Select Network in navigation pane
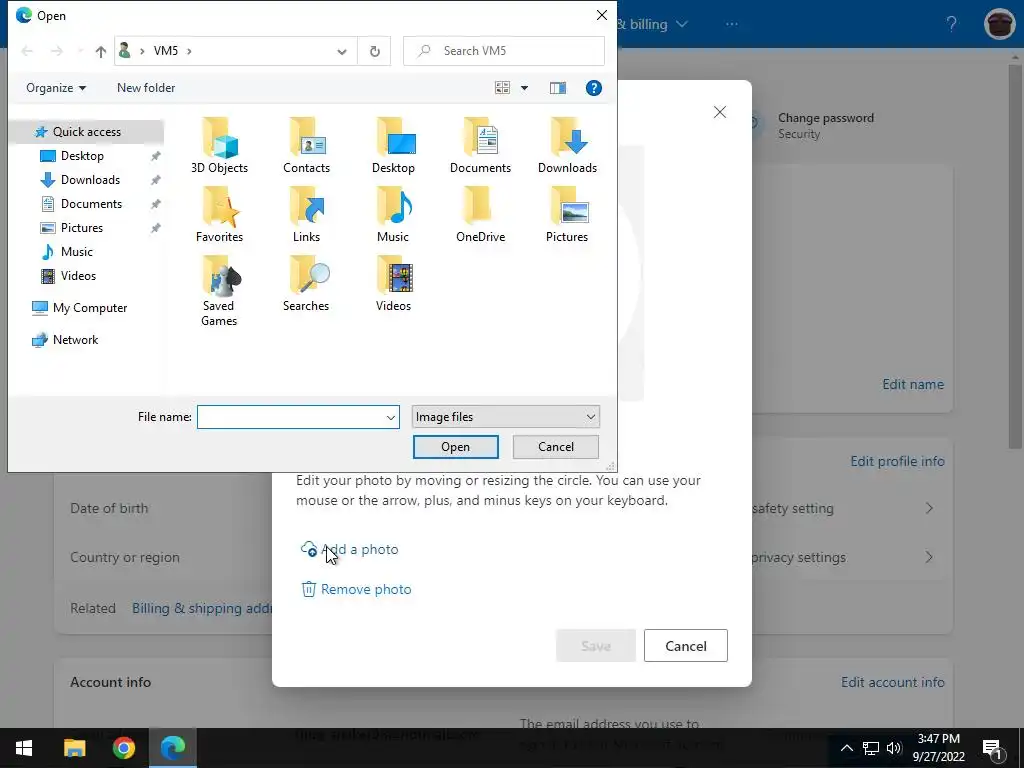 point(75,340)
